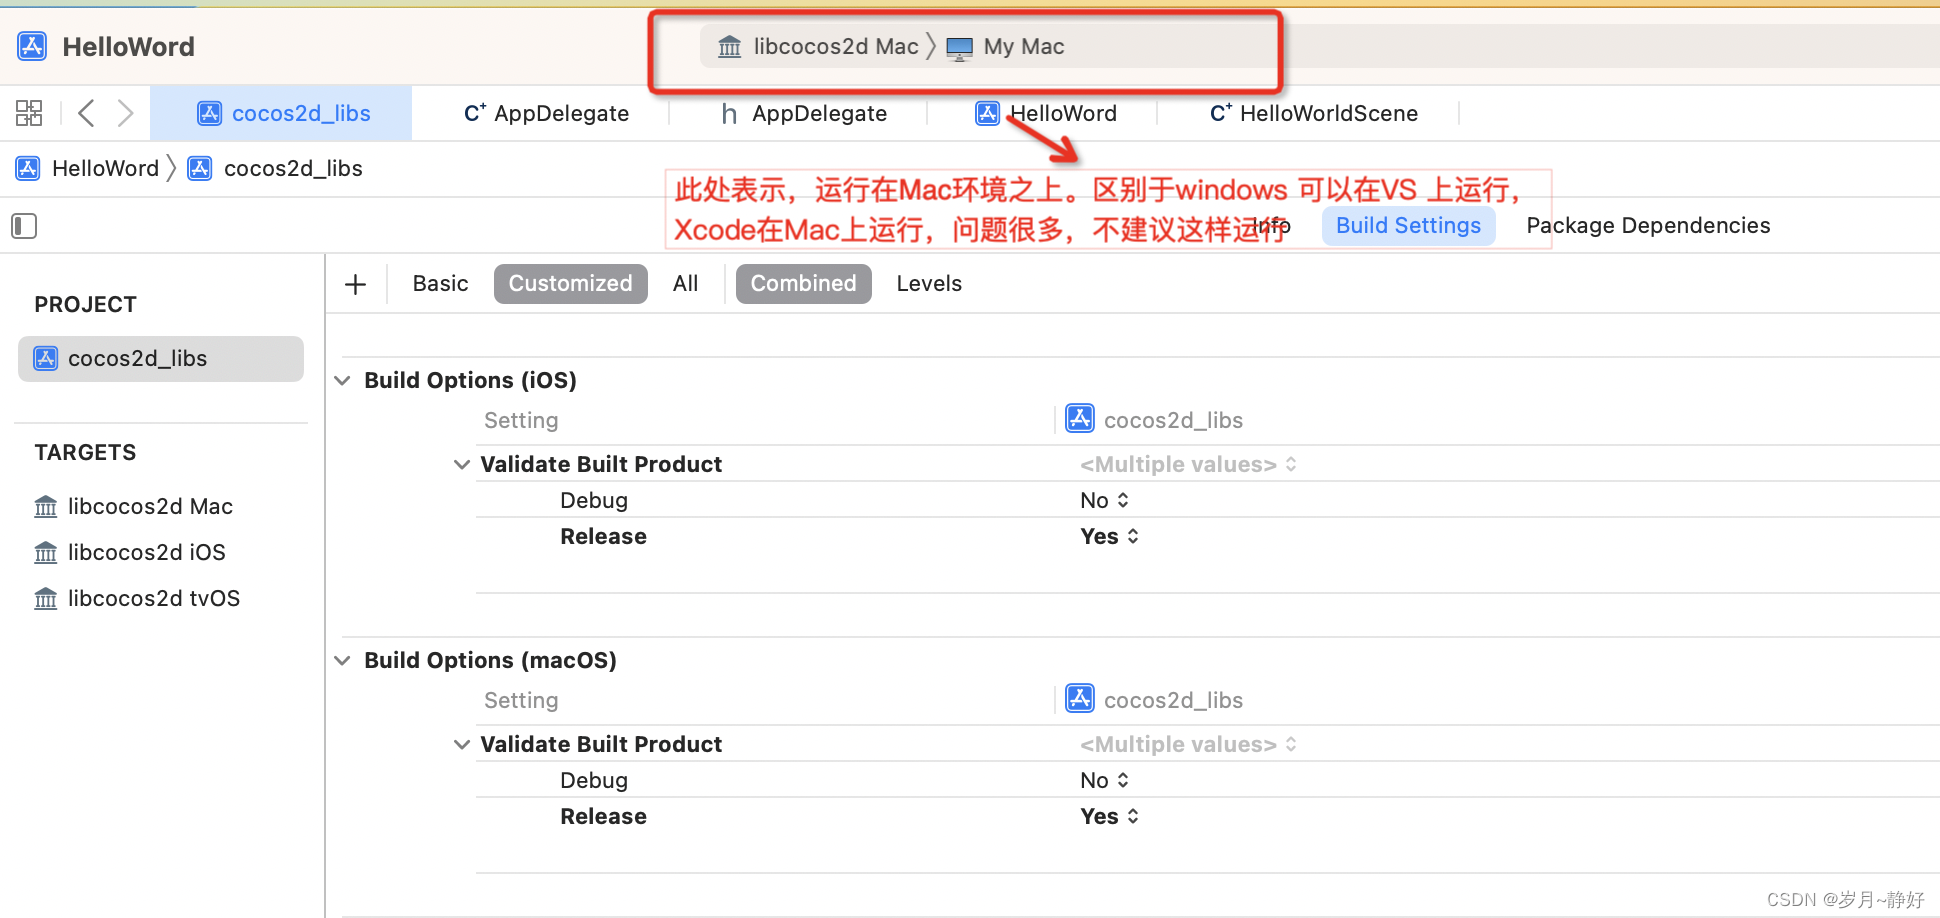Select the Release row under iOS options
The image size is (1940, 918).
click(x=1207, y=536)
